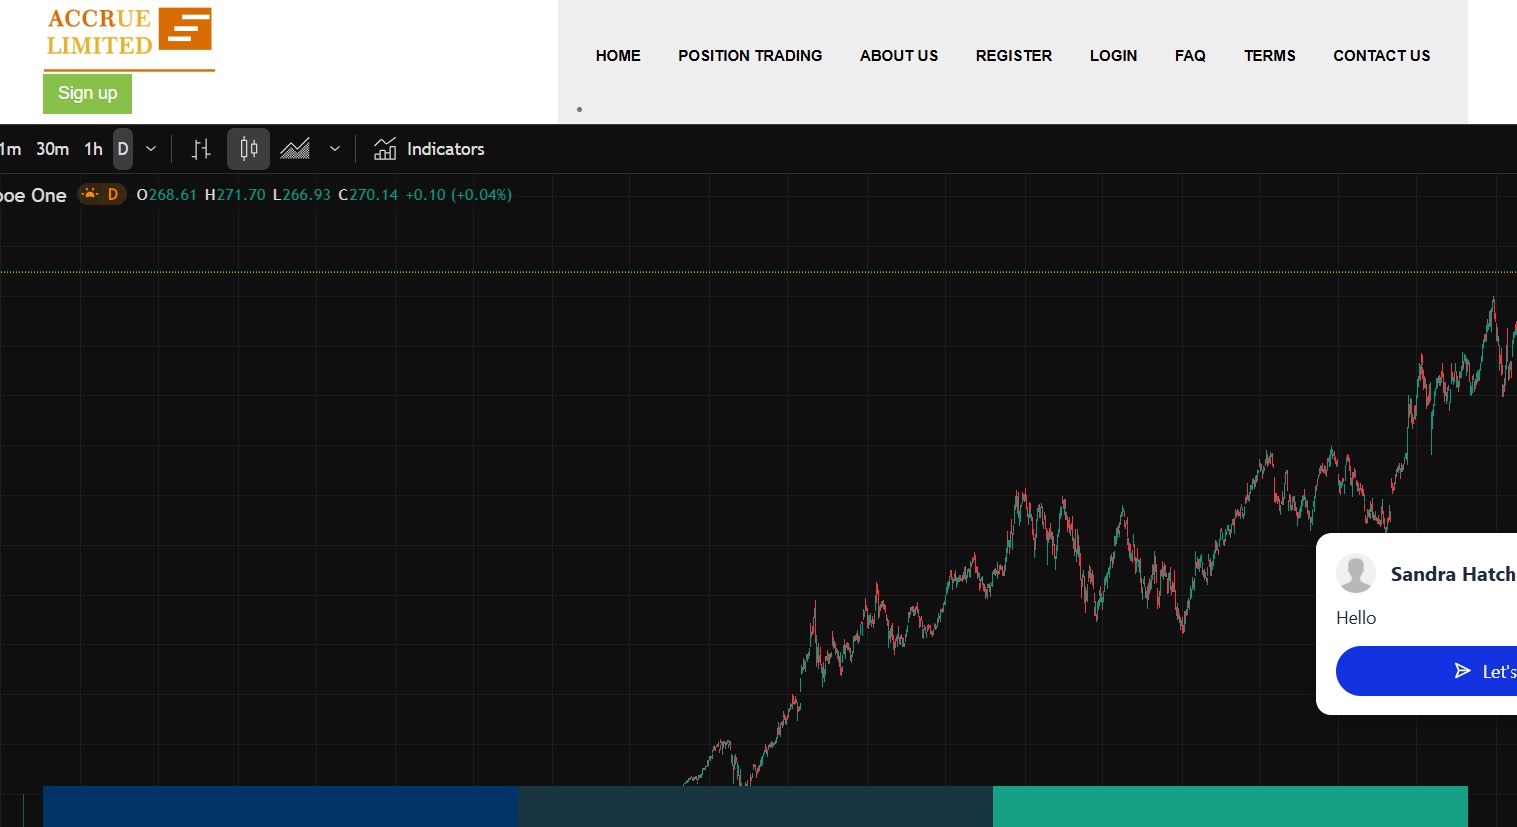The height and width of the screenshot is (827, 1517).
Task: Enable the 30m timeframe
Action: [x=52, y=148]
